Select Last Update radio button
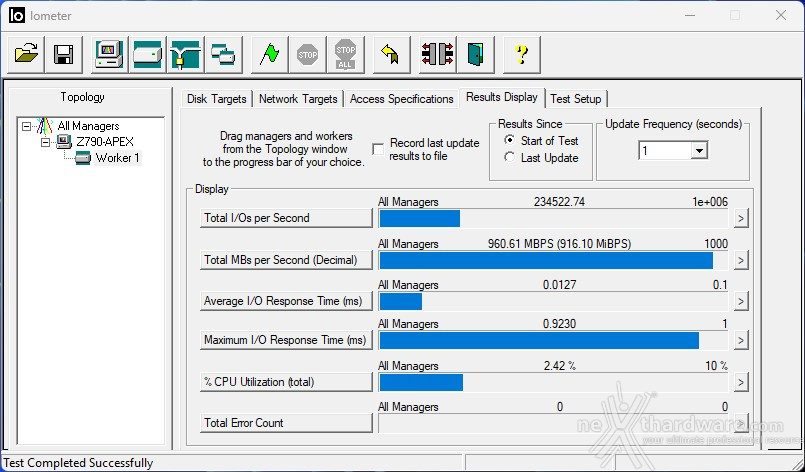Screen dimensions: 805x472 [x=509, y=157]
